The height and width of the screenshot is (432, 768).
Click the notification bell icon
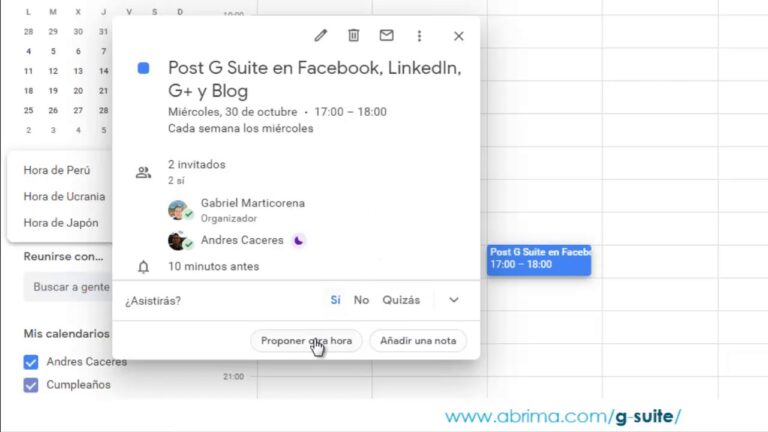144,267
